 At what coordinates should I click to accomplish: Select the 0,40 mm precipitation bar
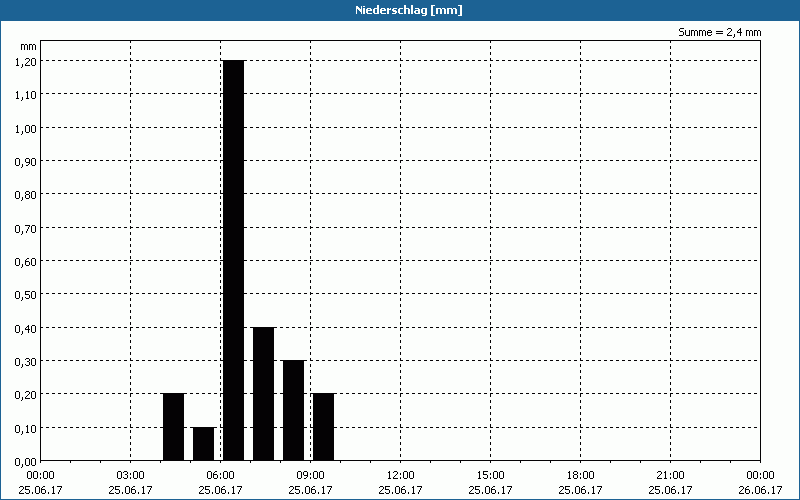(x=264, y=394)
